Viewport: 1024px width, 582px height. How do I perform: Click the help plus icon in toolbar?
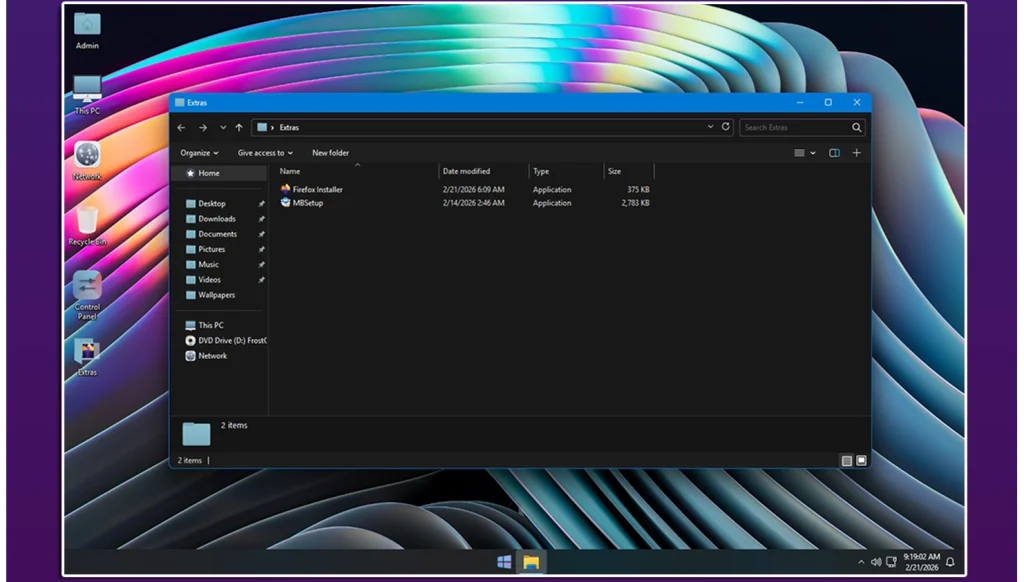click(856, 153)
